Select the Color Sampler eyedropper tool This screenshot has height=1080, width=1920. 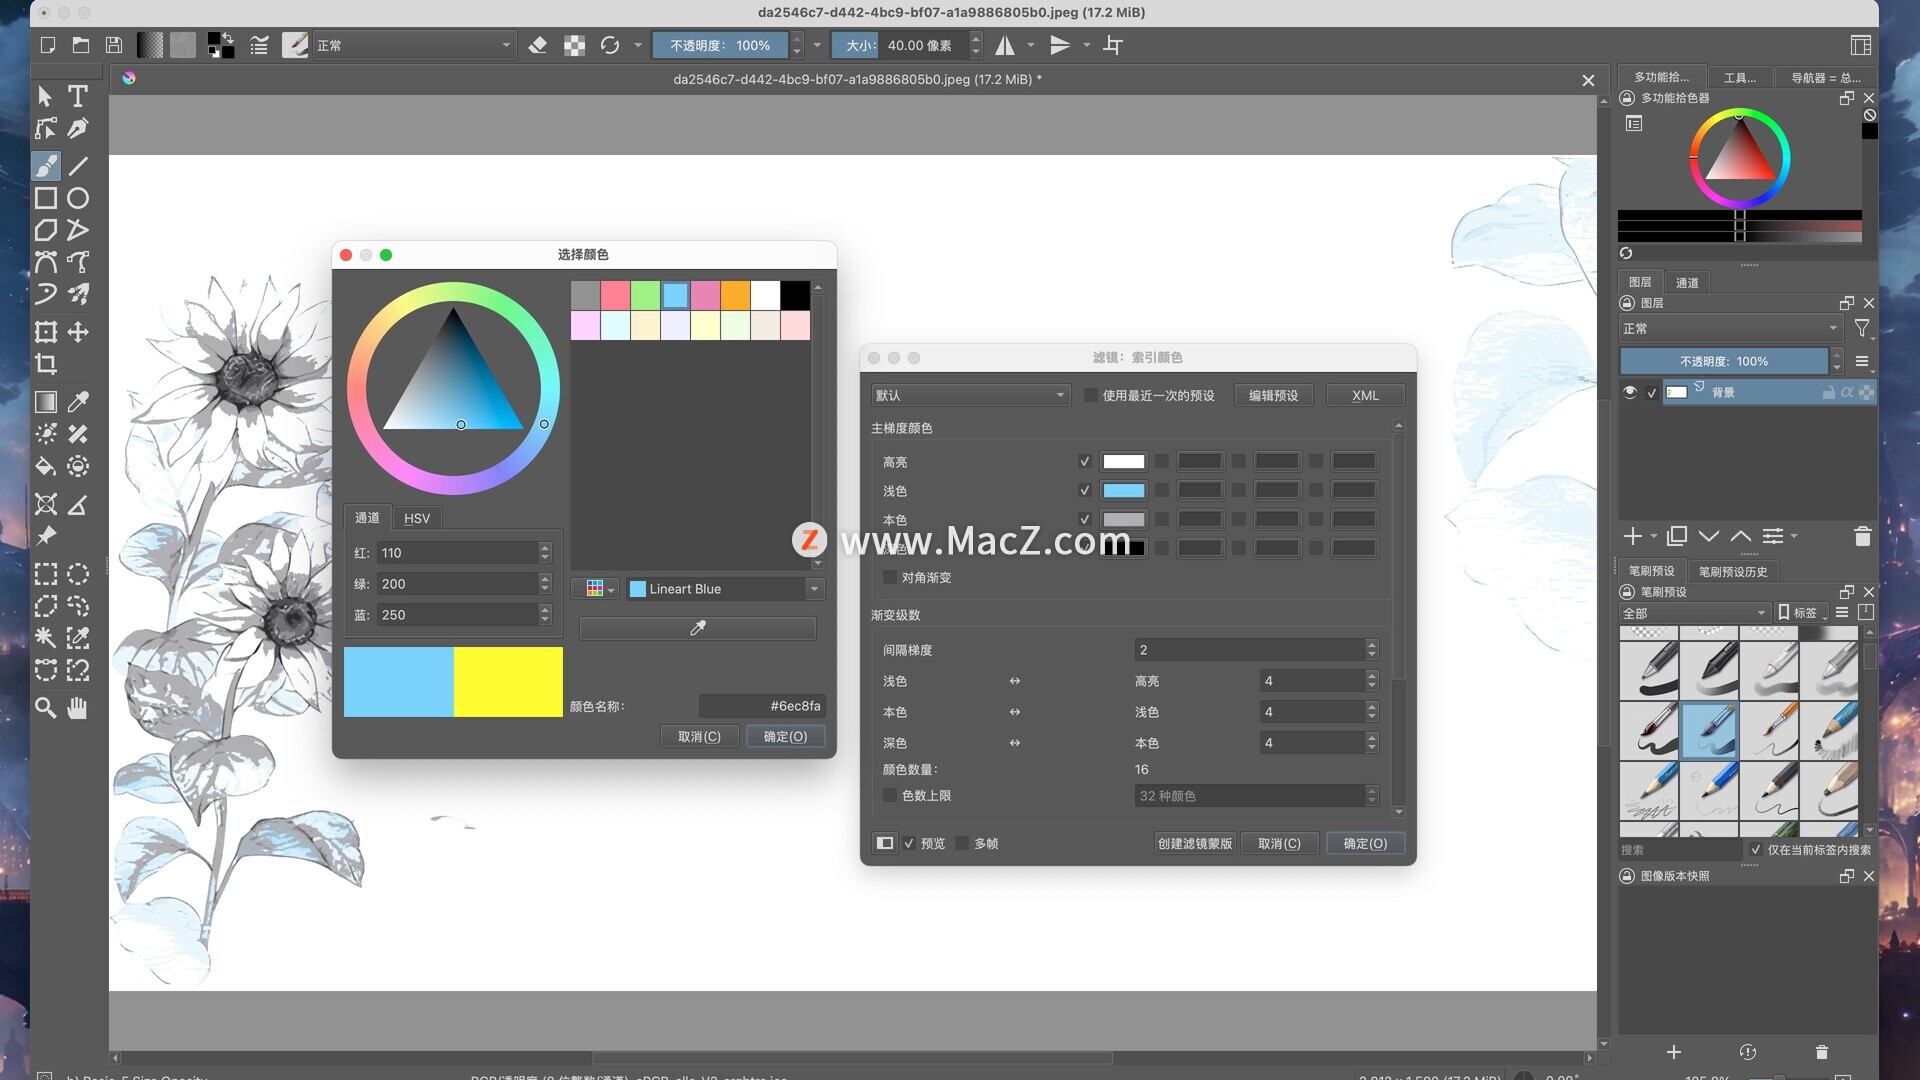click(78, 402)
